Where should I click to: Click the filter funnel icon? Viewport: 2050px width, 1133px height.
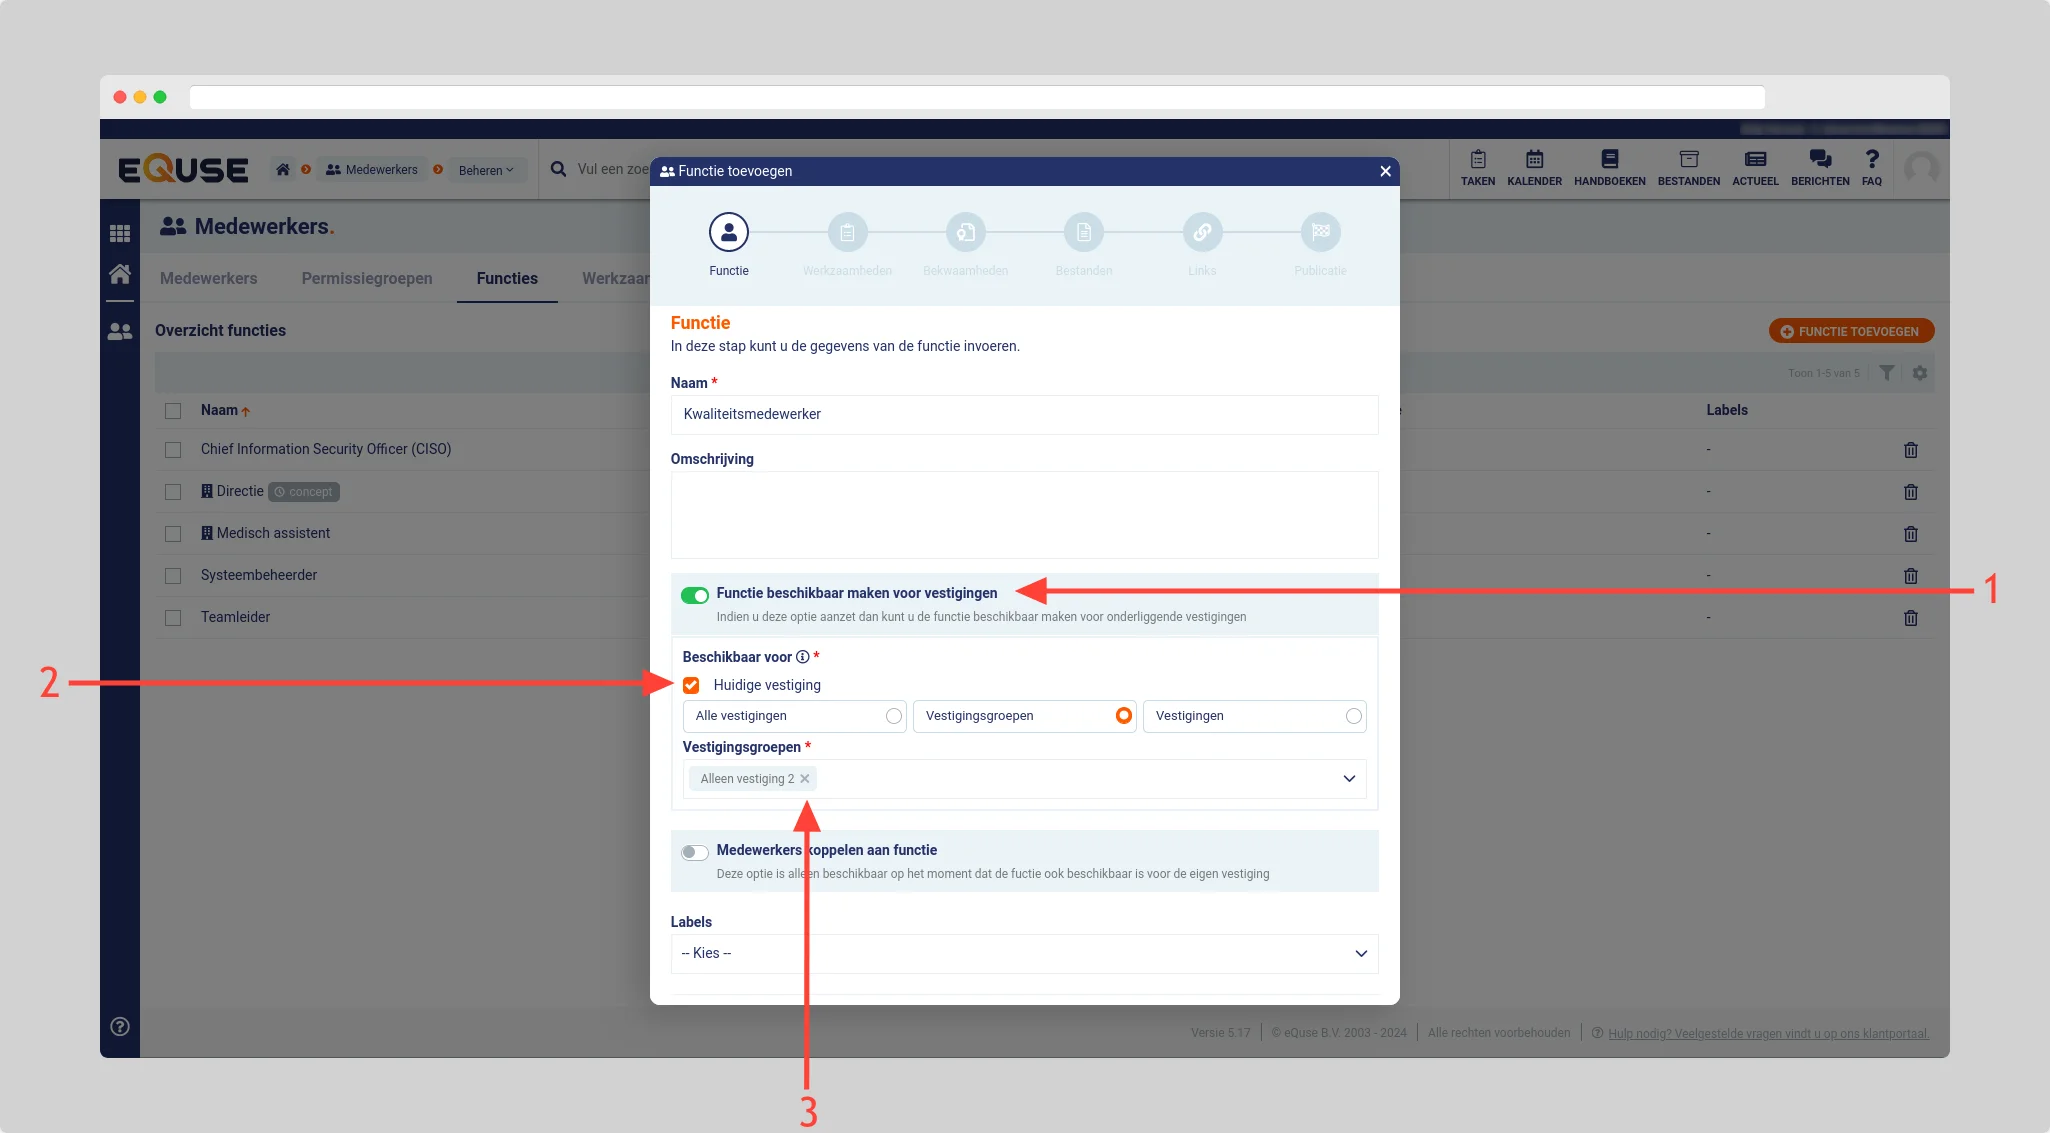click(1886, 373)
